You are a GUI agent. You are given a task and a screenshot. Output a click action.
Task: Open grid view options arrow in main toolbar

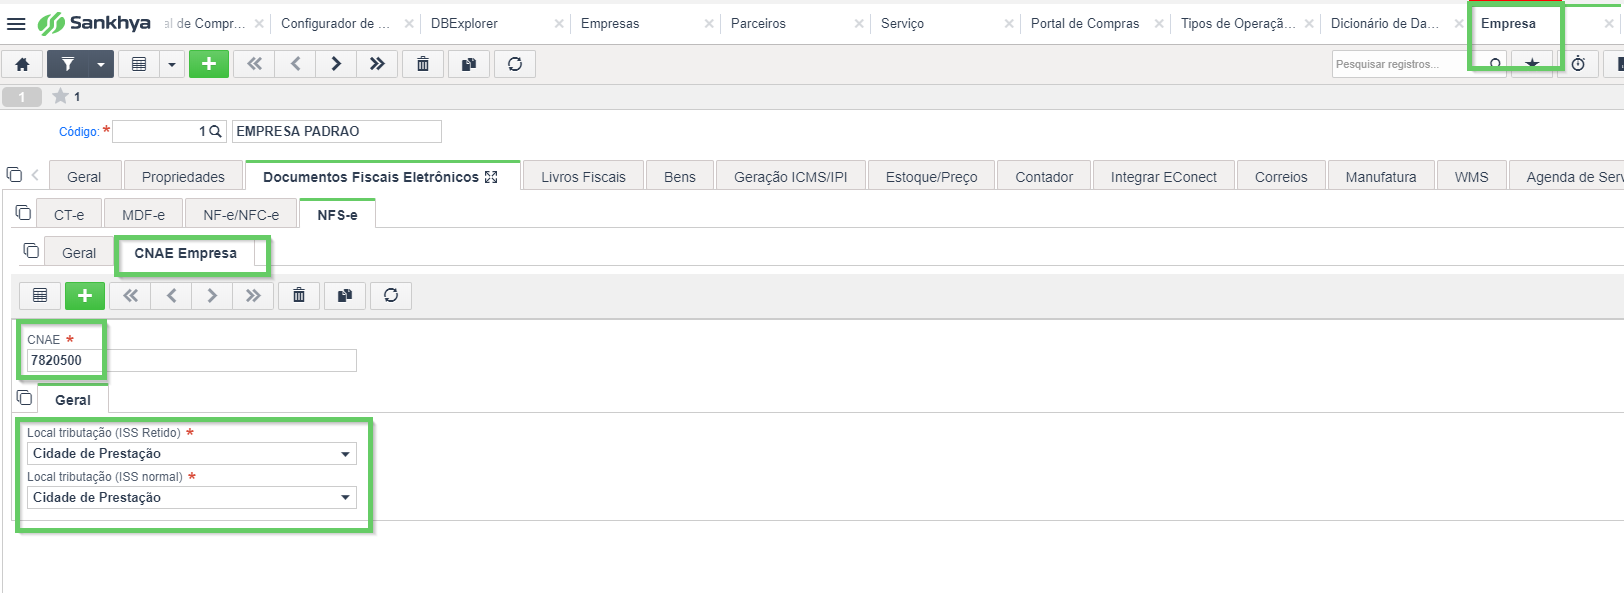click(172, 64)
